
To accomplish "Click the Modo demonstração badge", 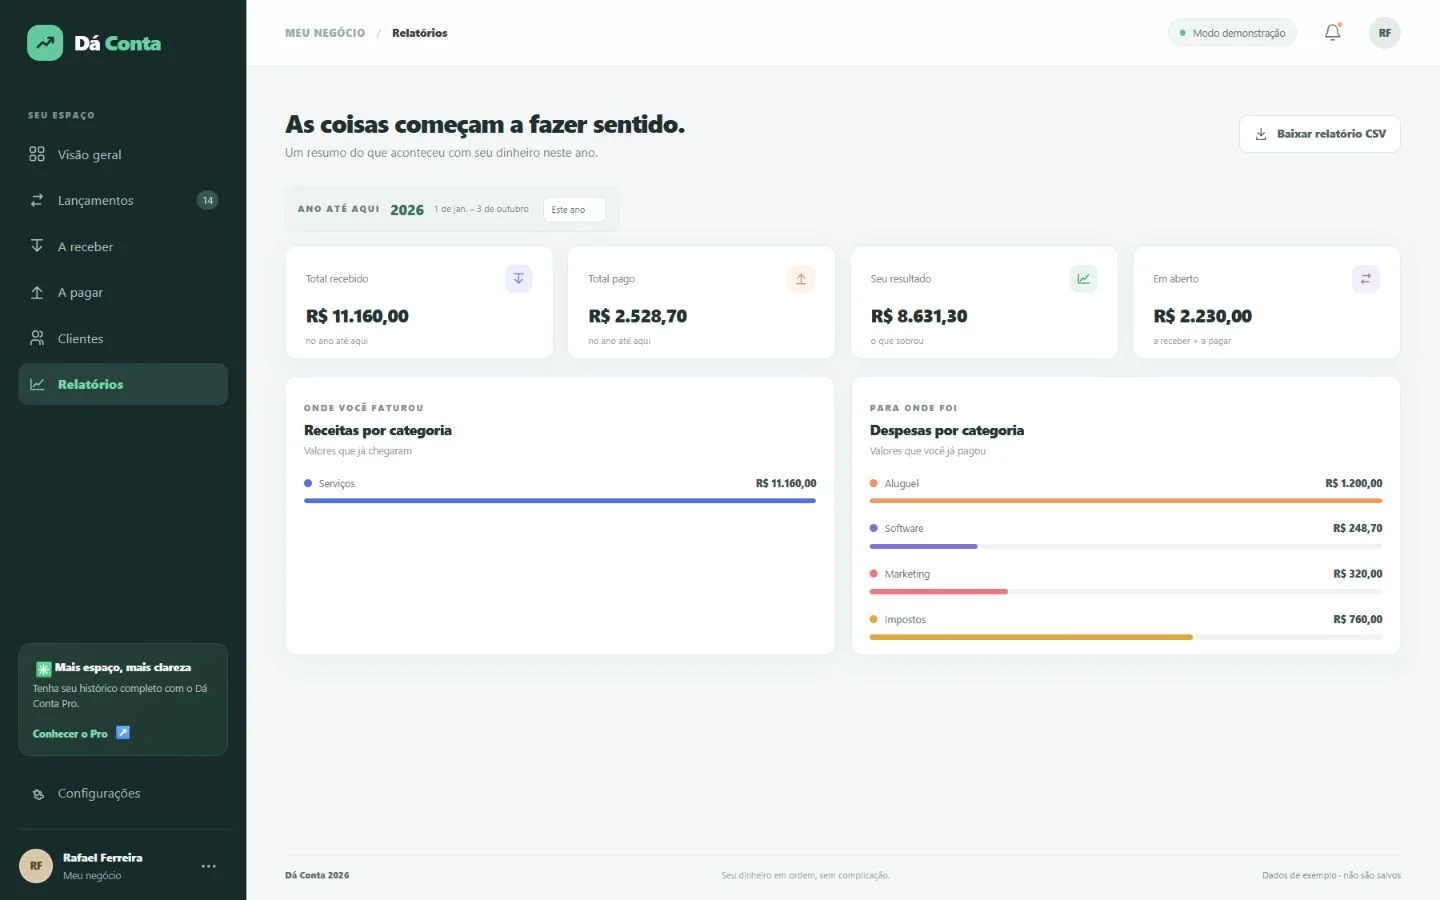I will 1232,33.
